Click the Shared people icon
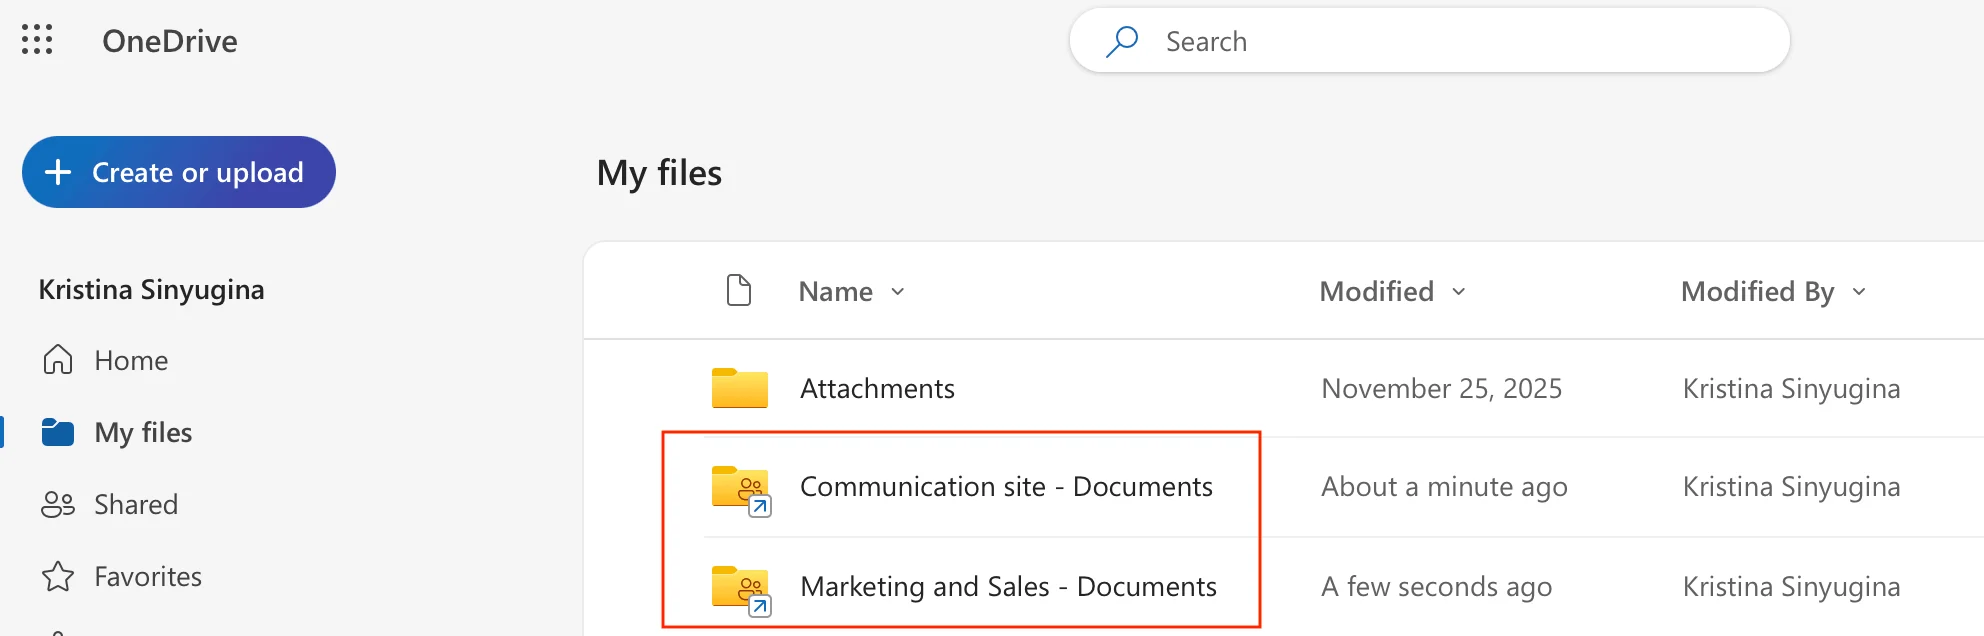 tap(58, 504)
